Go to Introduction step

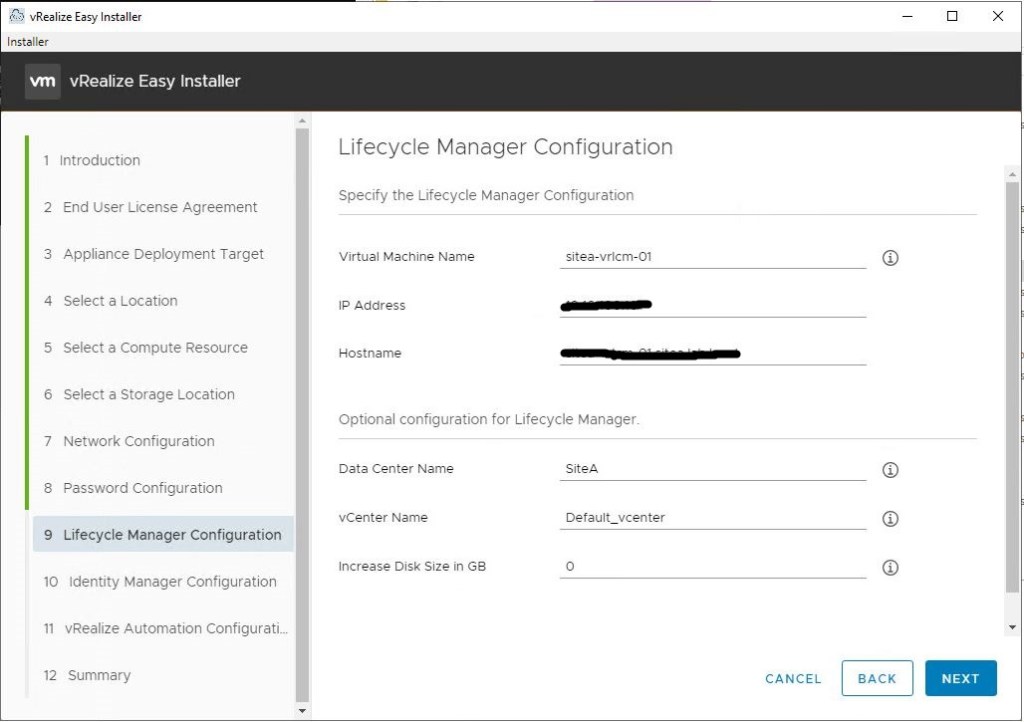[99, 160]
